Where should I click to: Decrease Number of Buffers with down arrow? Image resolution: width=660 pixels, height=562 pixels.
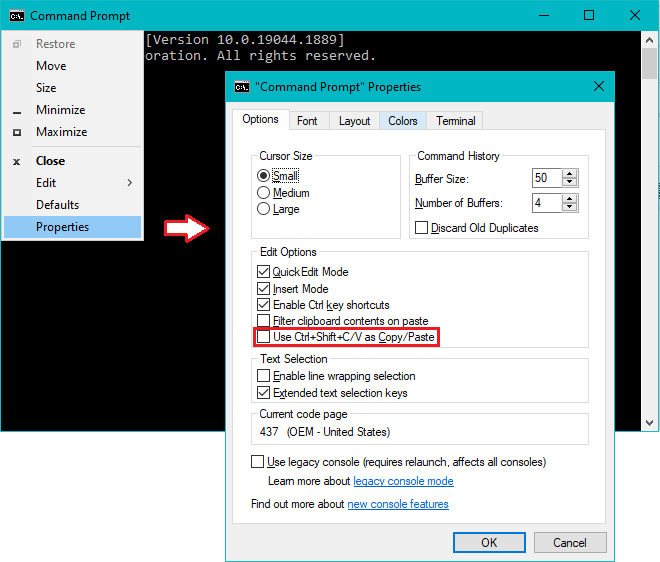click(x=570, y=207)
